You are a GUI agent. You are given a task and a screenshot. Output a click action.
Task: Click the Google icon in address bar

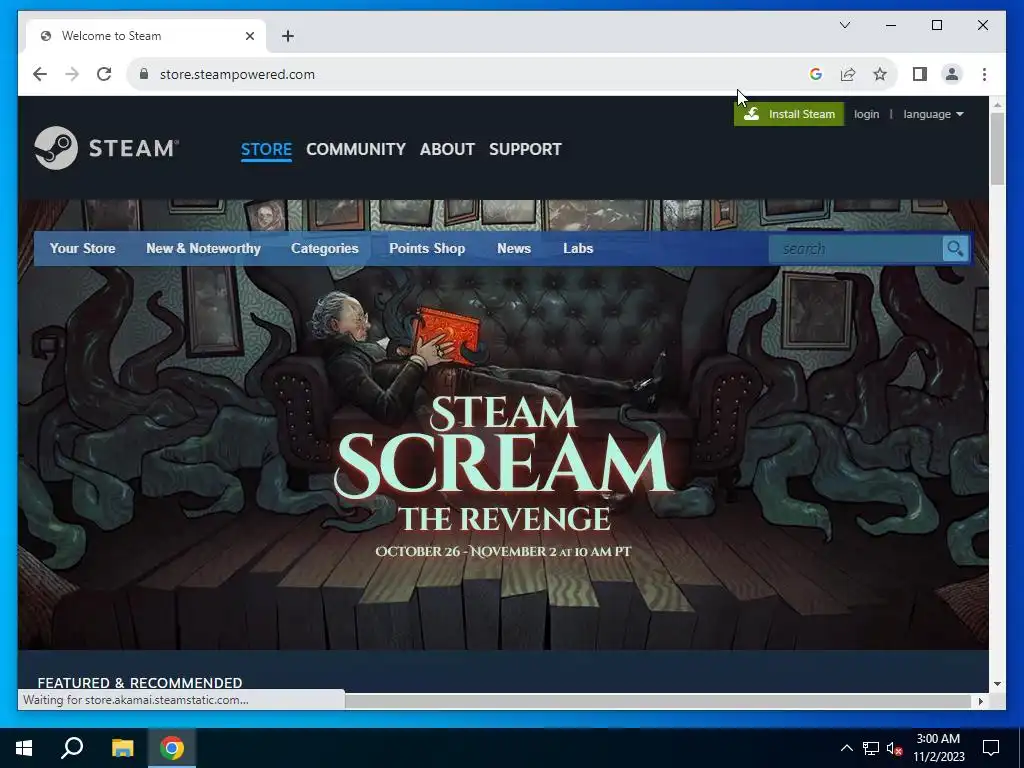click(x=816, y=74)
